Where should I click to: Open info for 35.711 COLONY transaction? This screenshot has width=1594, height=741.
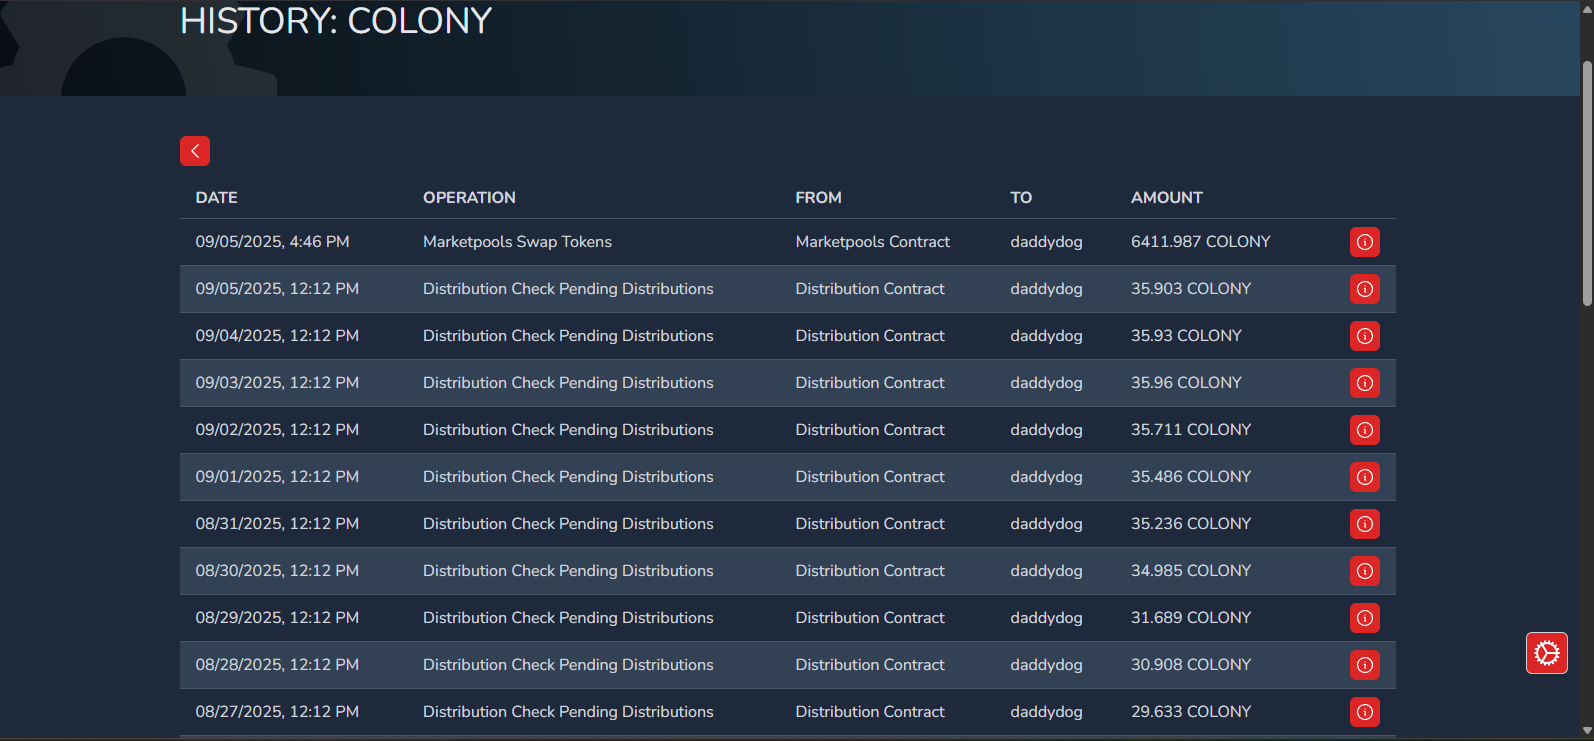click(1365, 430)
